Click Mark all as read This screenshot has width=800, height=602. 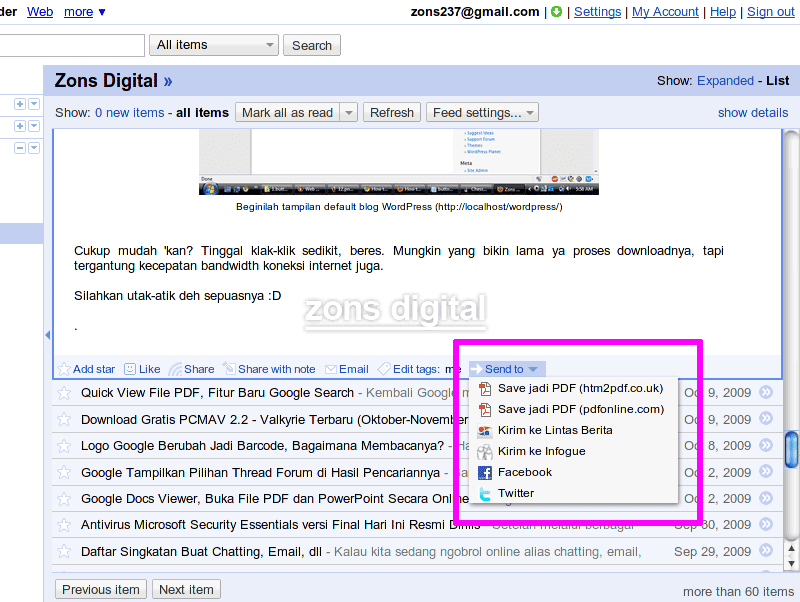(x=287, y=112)
